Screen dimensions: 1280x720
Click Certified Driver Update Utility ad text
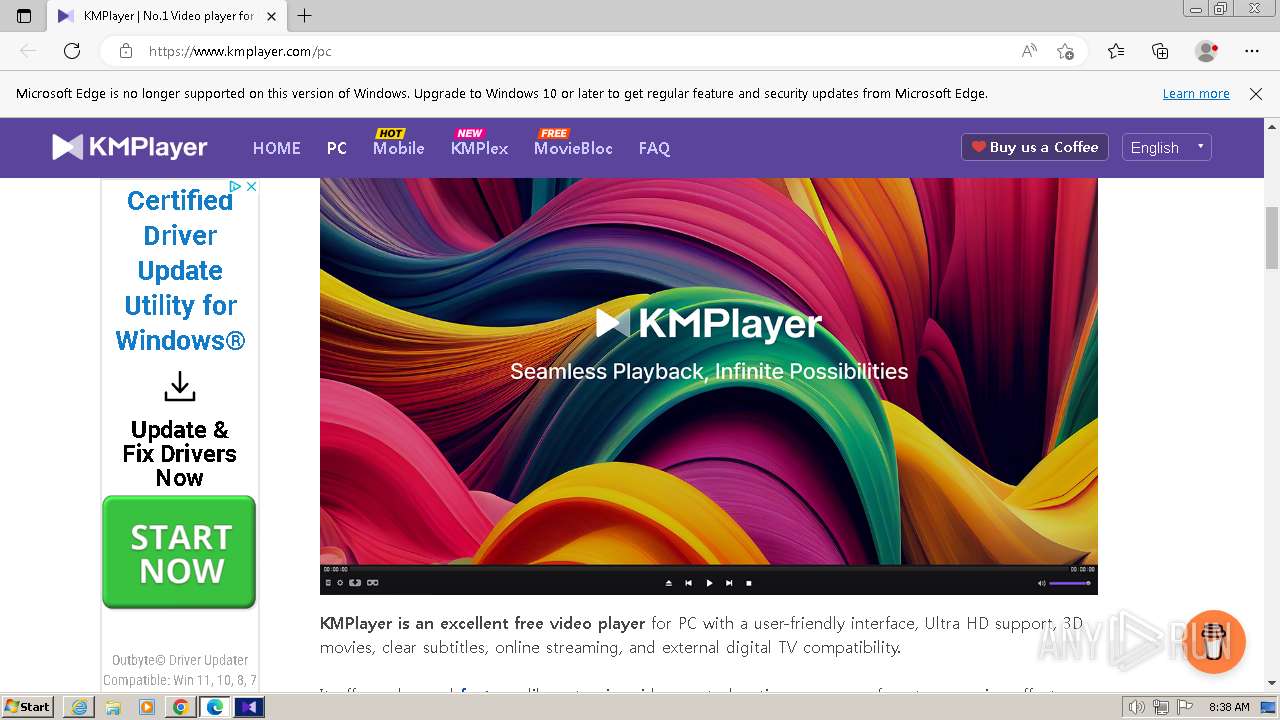[x=180, y=270]
